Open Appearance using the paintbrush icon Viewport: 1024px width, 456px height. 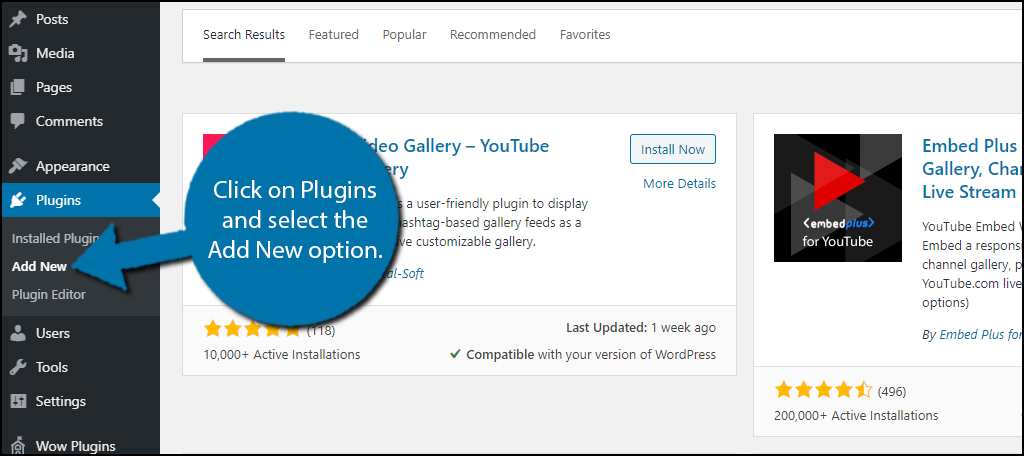[18, 167]
